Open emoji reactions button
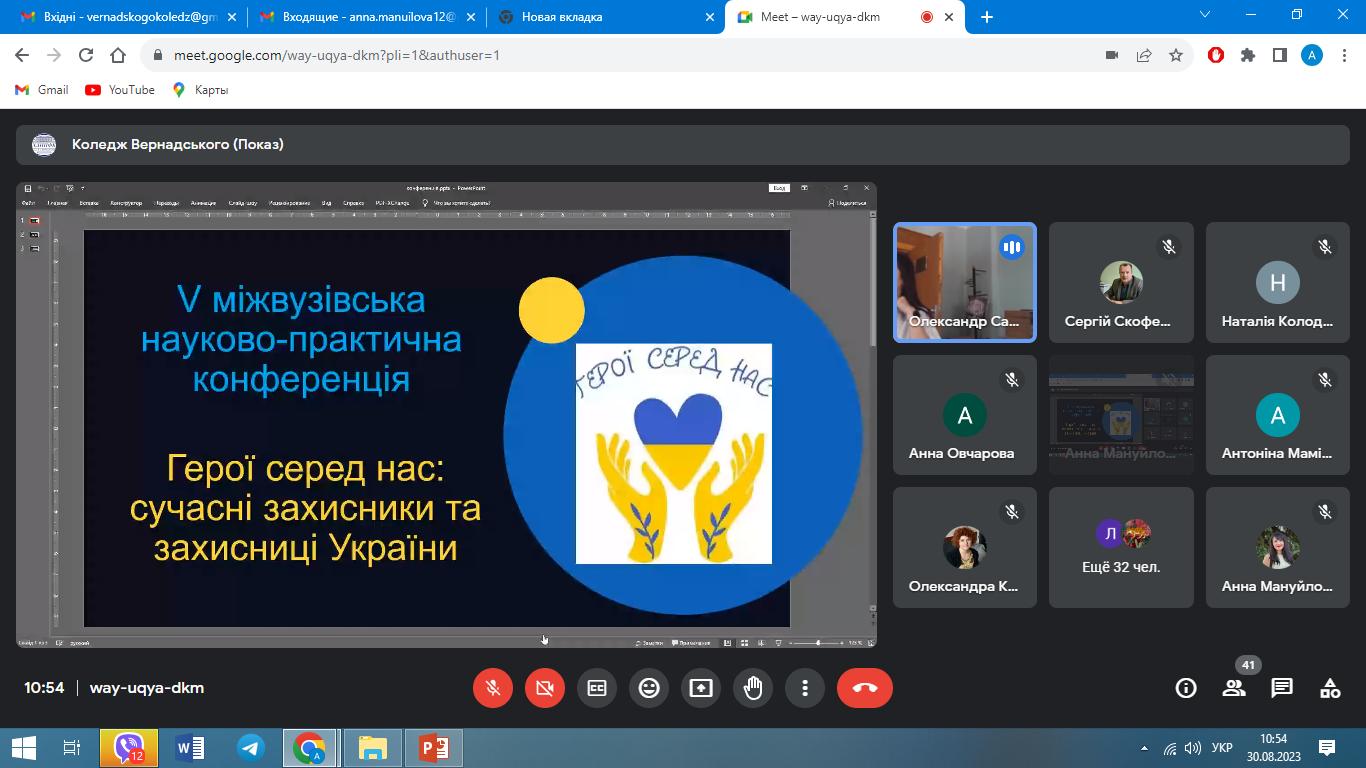The image size is (1366, 768). click(x=649, y=688)
